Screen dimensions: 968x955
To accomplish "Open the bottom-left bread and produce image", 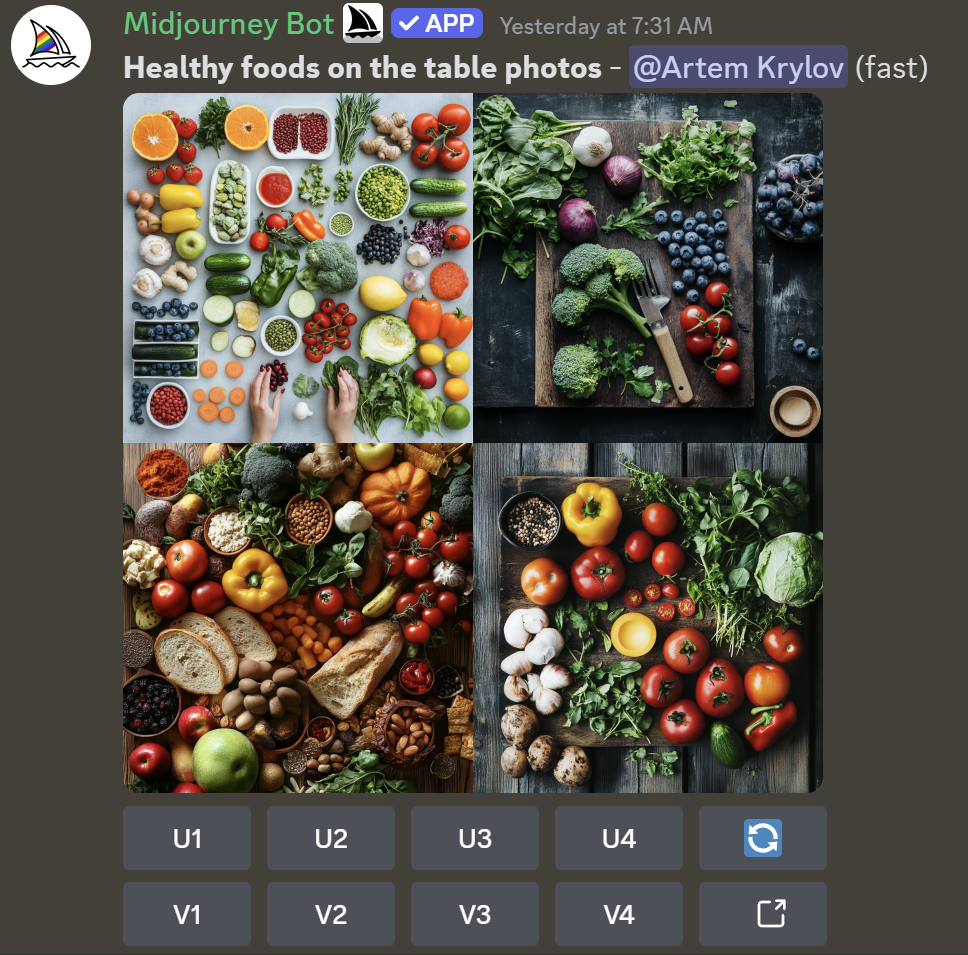I will click(298, 618).
